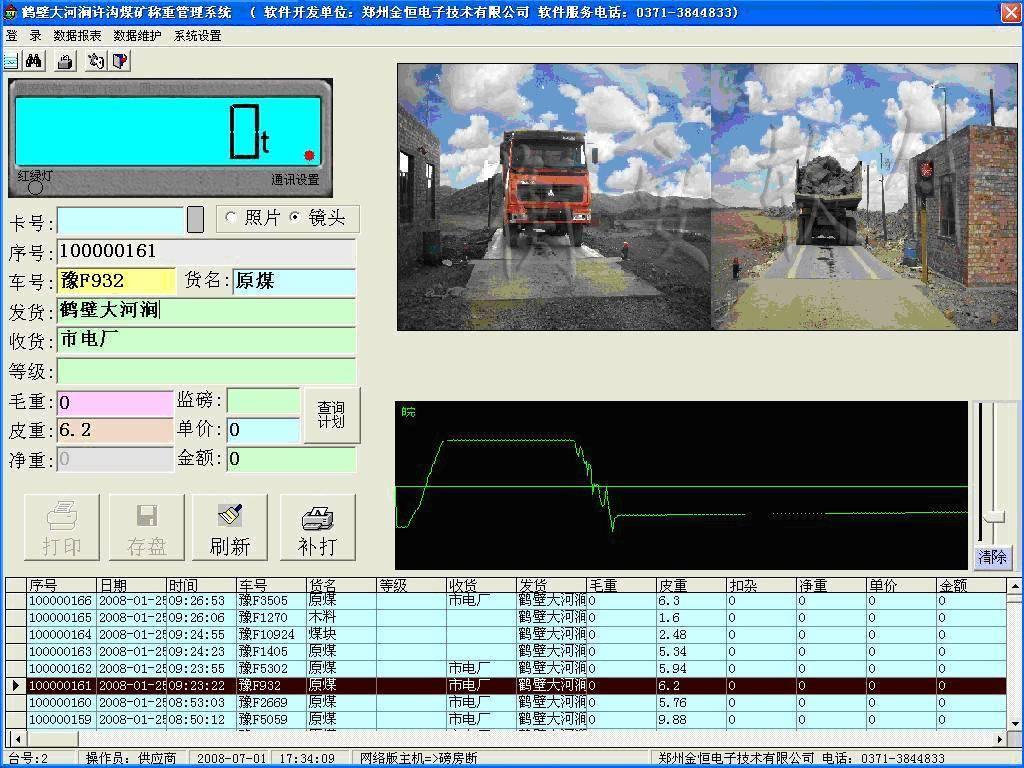Image resolution: width=1024 pixels, height=768 pixels.
Task: Click the horizontal scrollbar right arrow
Action: point(999,739)
